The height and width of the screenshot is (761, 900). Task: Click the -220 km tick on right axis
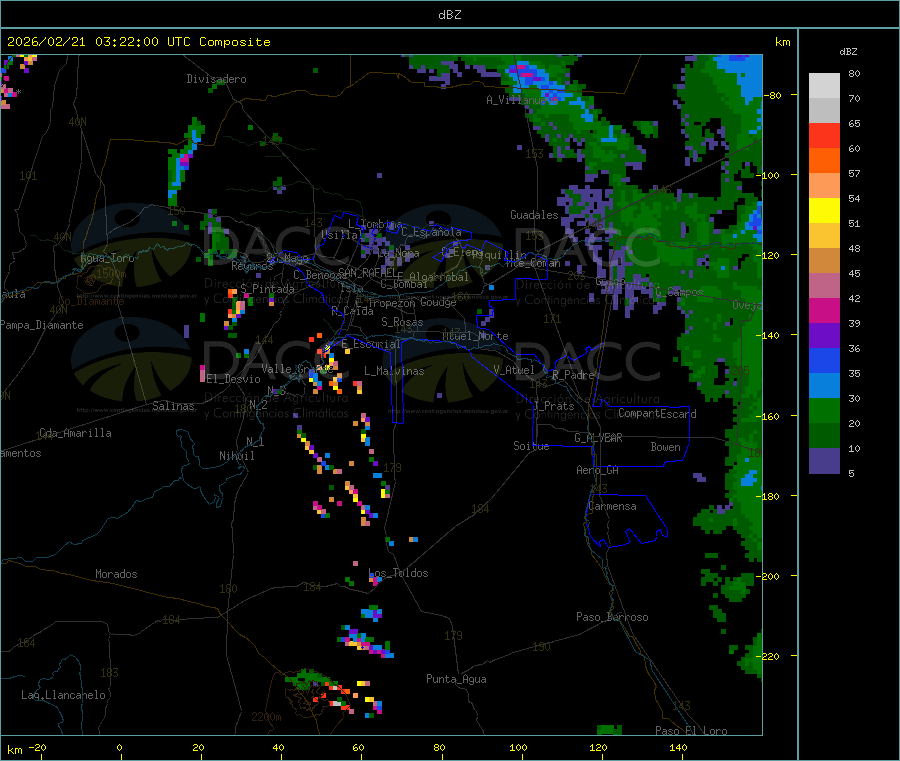click(770, 656)
